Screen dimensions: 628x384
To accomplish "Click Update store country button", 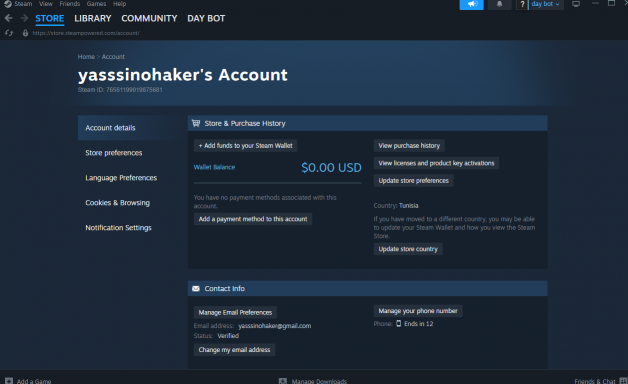I will click(x=408, y=249).
